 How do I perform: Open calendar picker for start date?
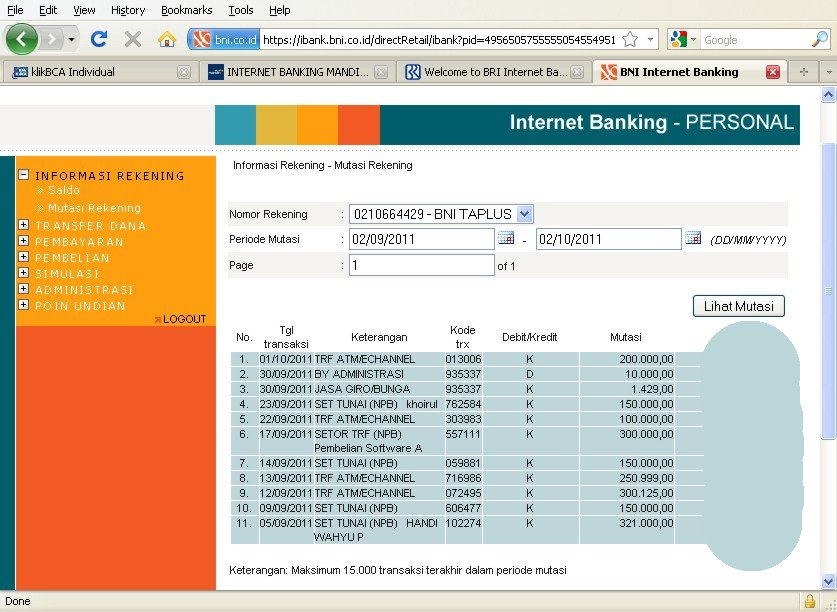(x=506, y=238)
